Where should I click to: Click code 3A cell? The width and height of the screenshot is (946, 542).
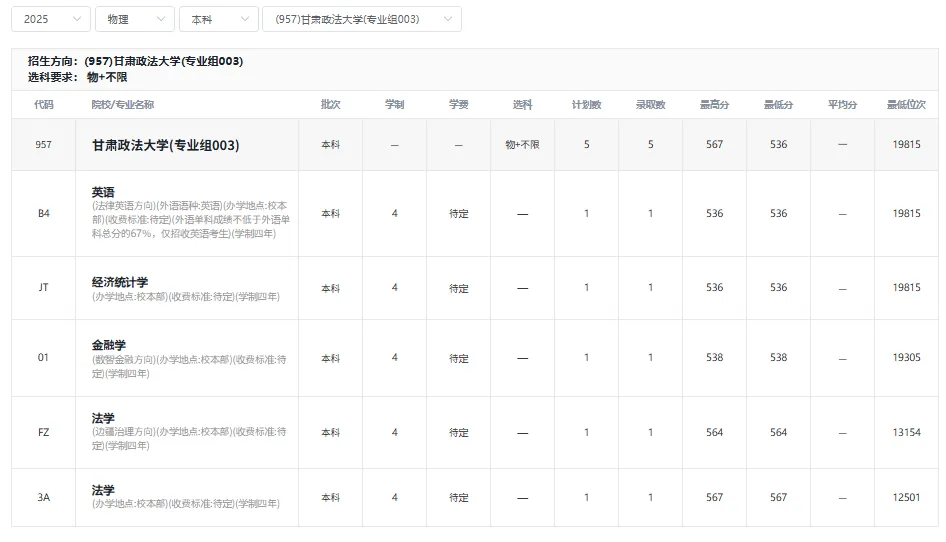coord(43,497)
